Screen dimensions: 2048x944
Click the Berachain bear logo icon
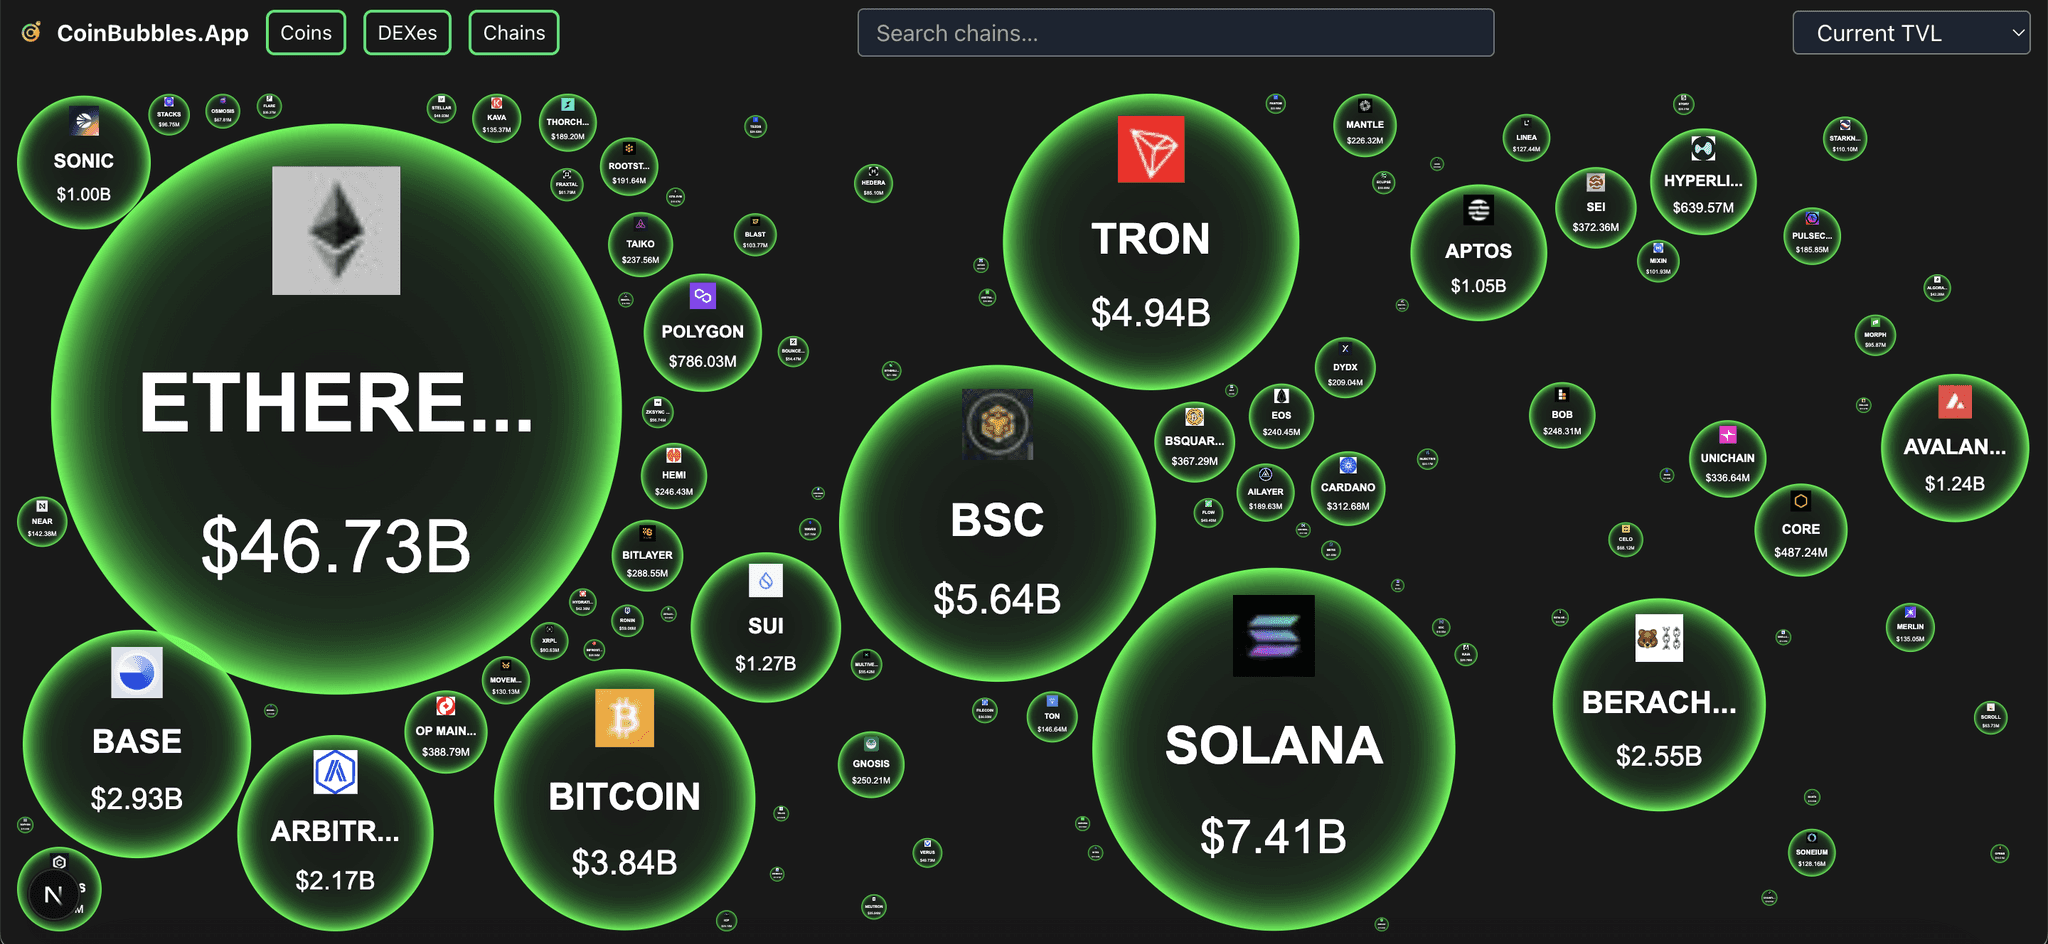(1659, 638)
